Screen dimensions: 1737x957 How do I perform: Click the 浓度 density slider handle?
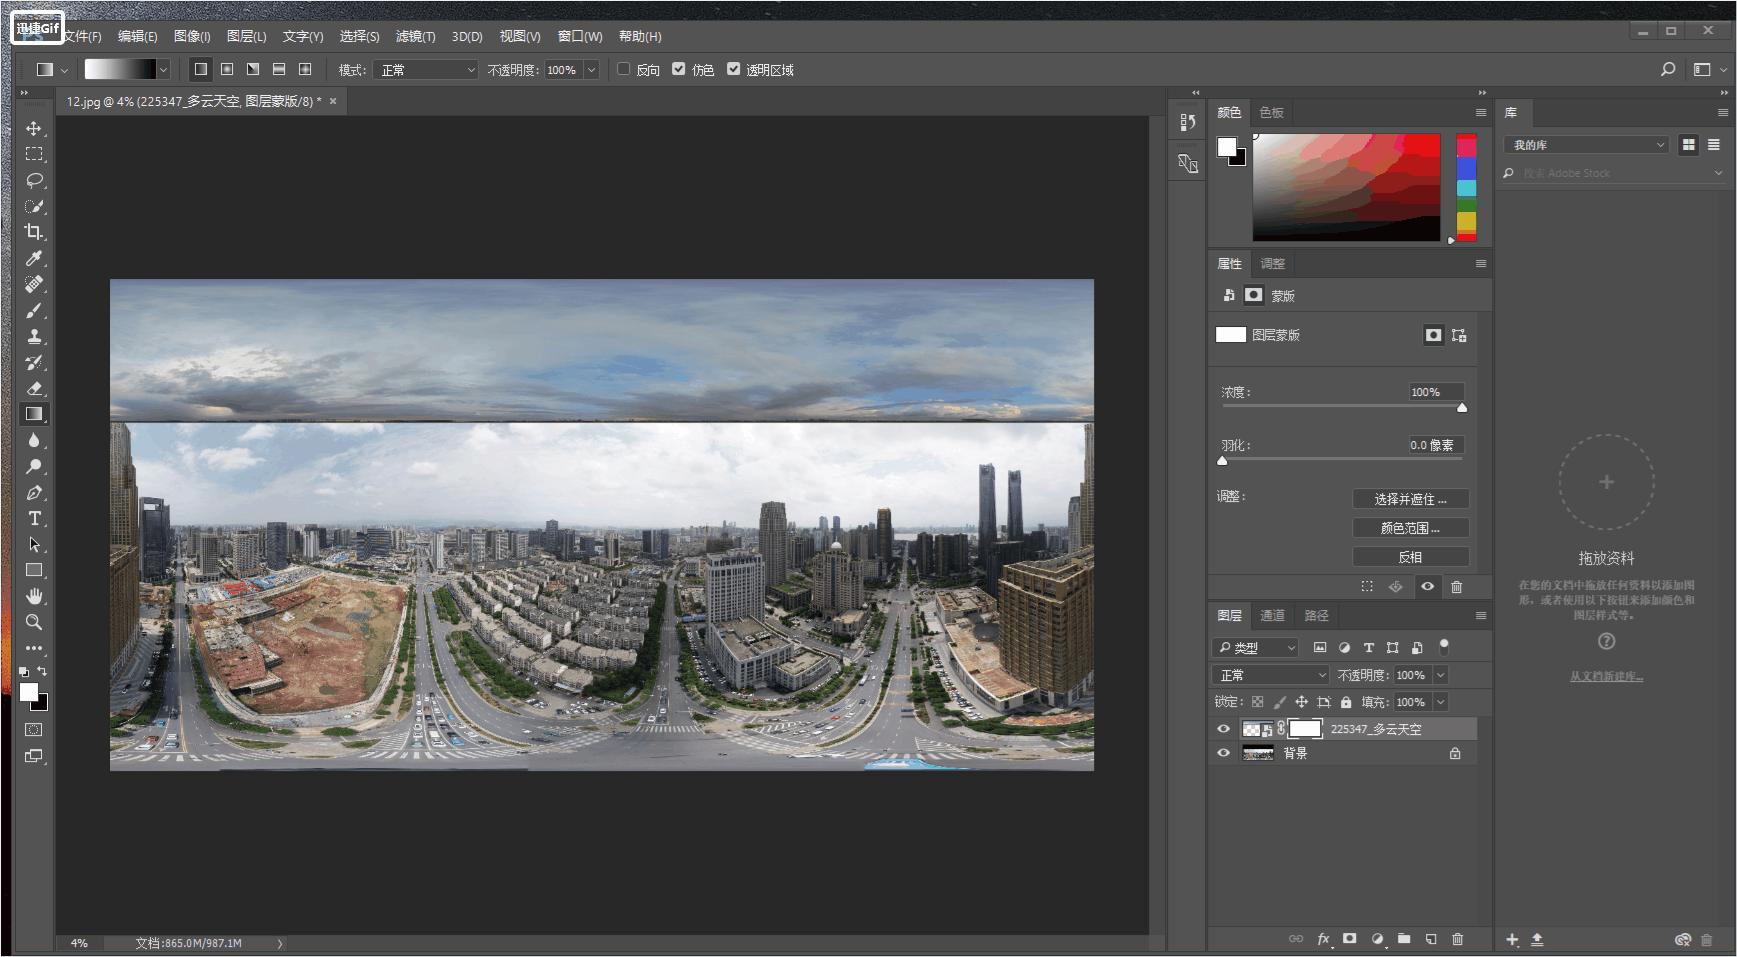point(1462,408)
